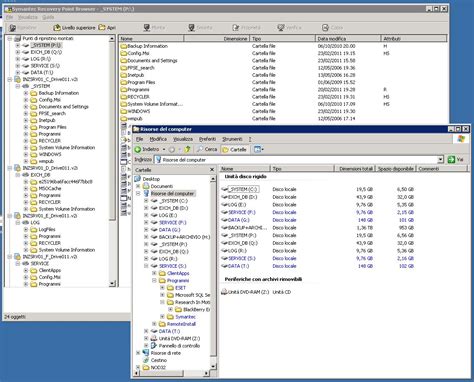
Task: Click Explorer folder tree scrollbar up arrow
Action: point(213,179)
